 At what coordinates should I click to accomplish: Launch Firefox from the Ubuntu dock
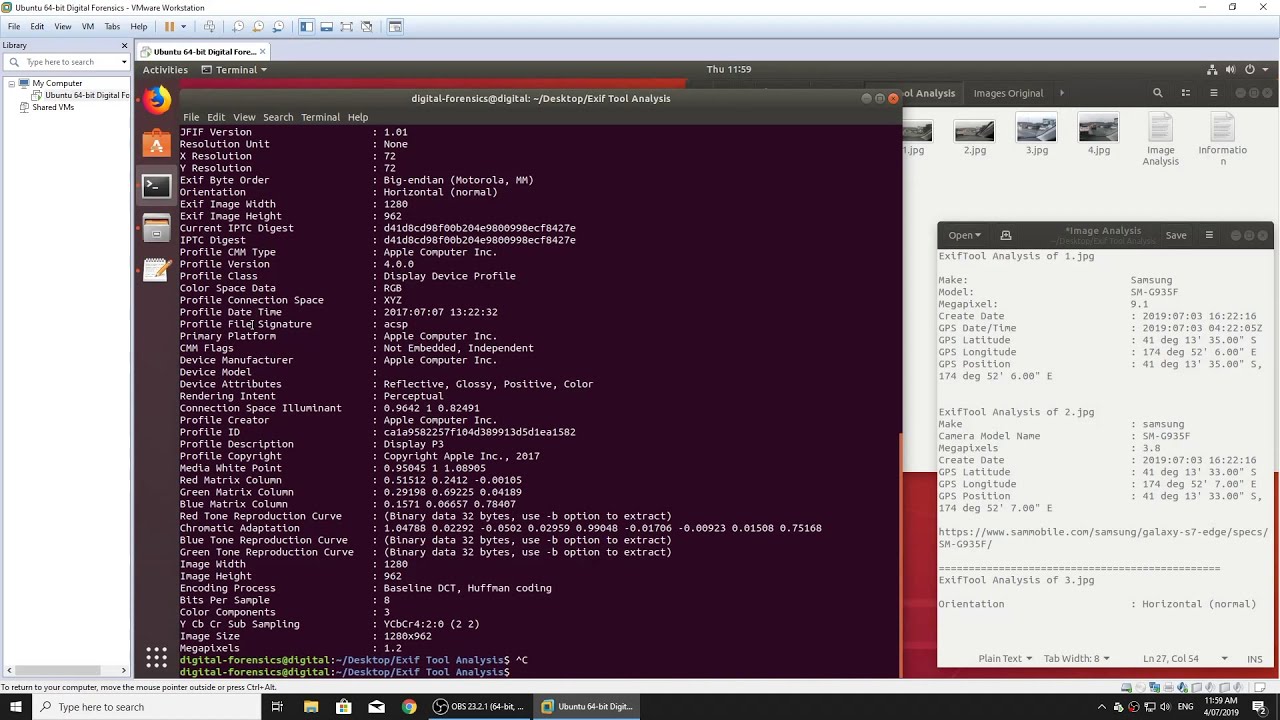[x=156, y=100]
